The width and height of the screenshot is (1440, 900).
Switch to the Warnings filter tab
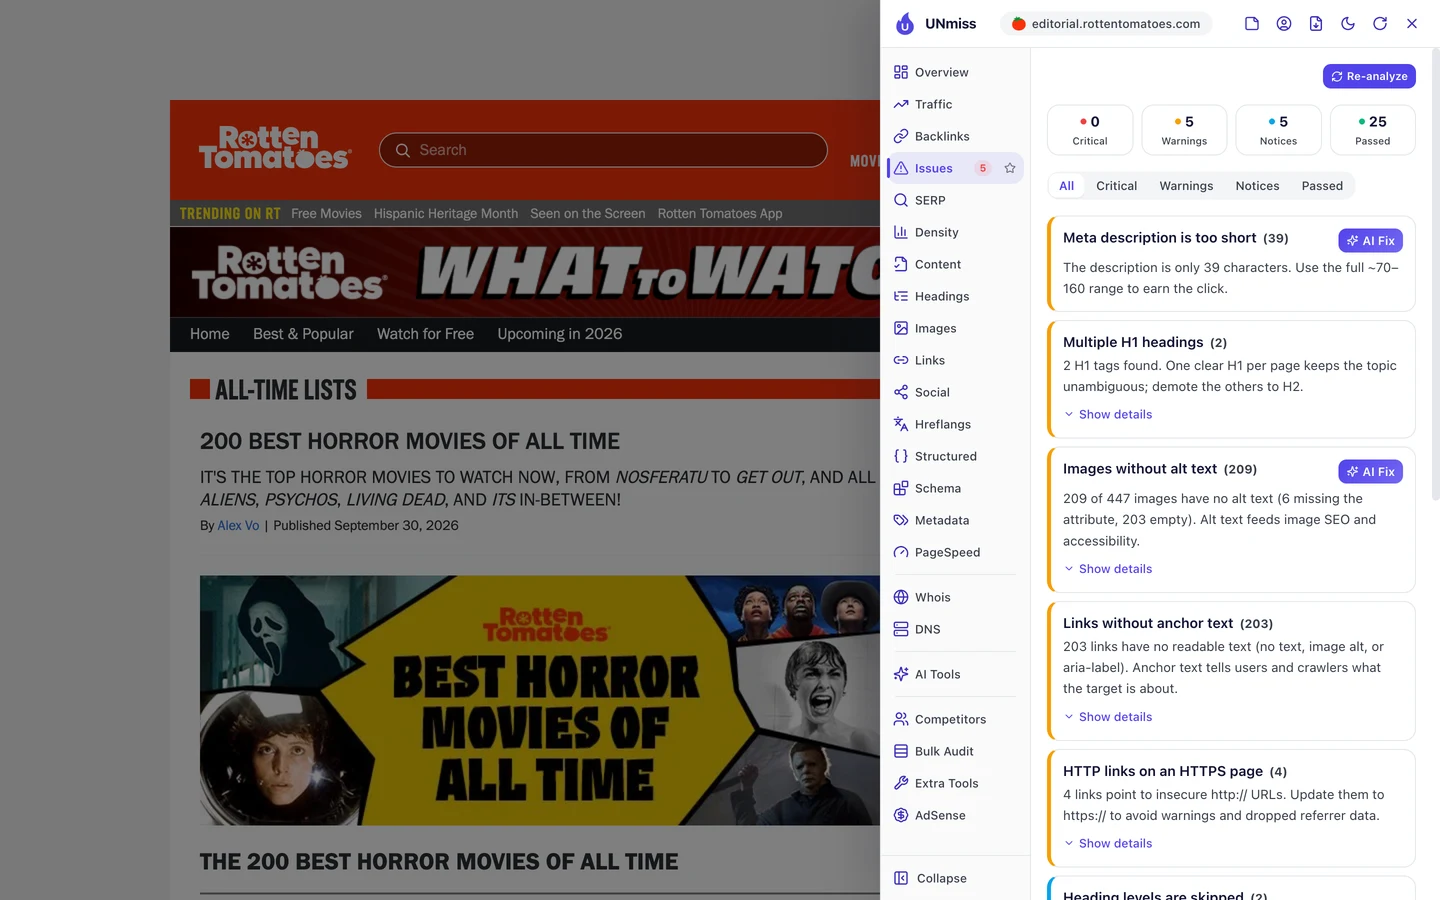[x=1186, y=186]
